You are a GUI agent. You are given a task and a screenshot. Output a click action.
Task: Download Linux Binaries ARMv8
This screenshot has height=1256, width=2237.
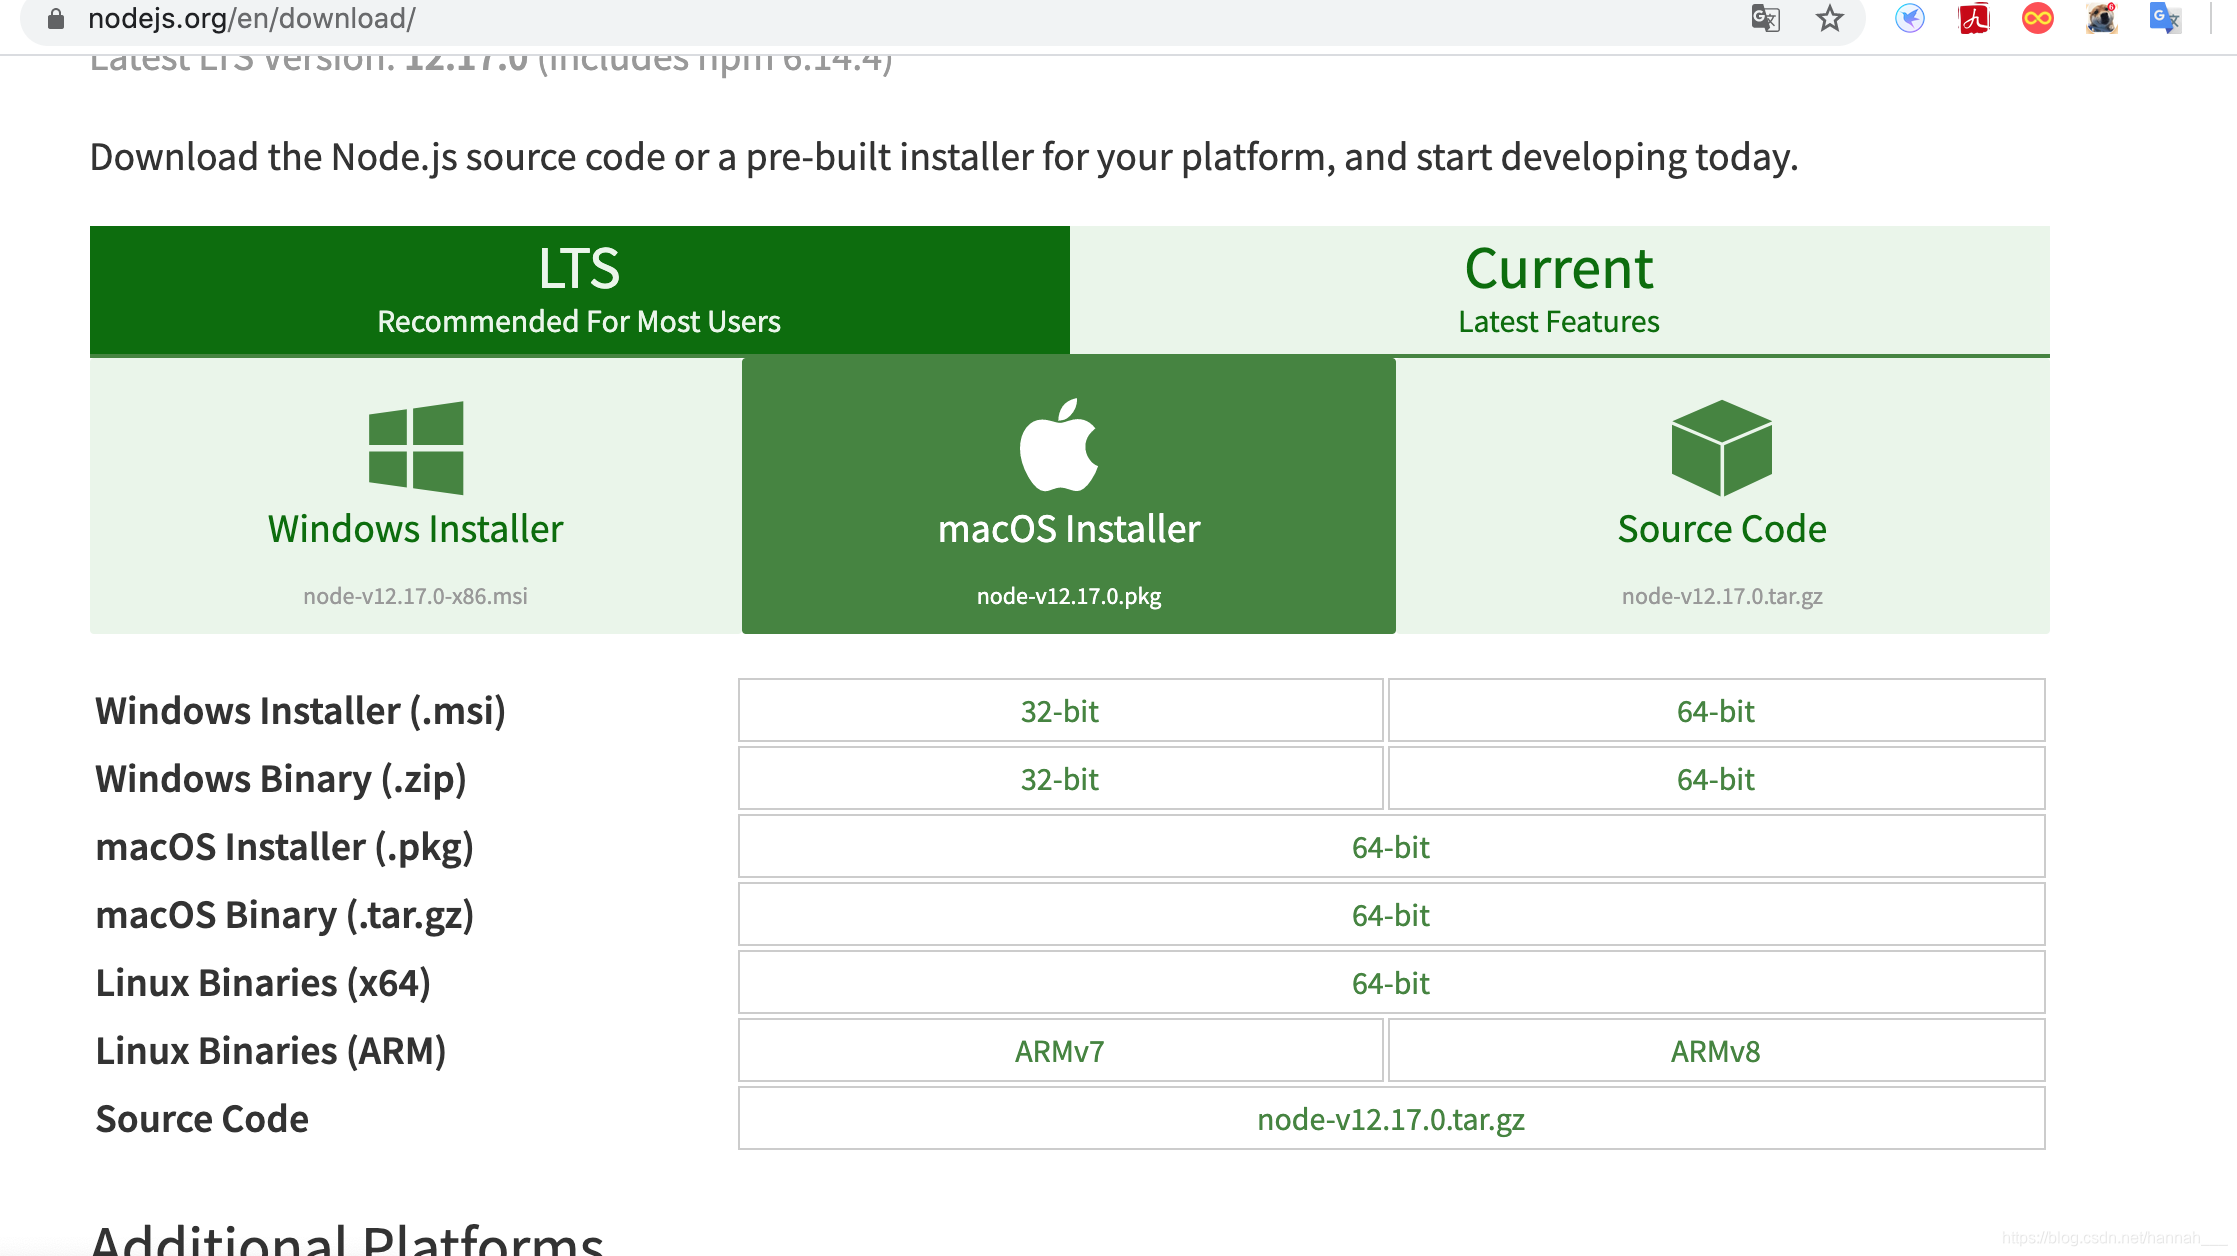[x=1715, y=1051]
